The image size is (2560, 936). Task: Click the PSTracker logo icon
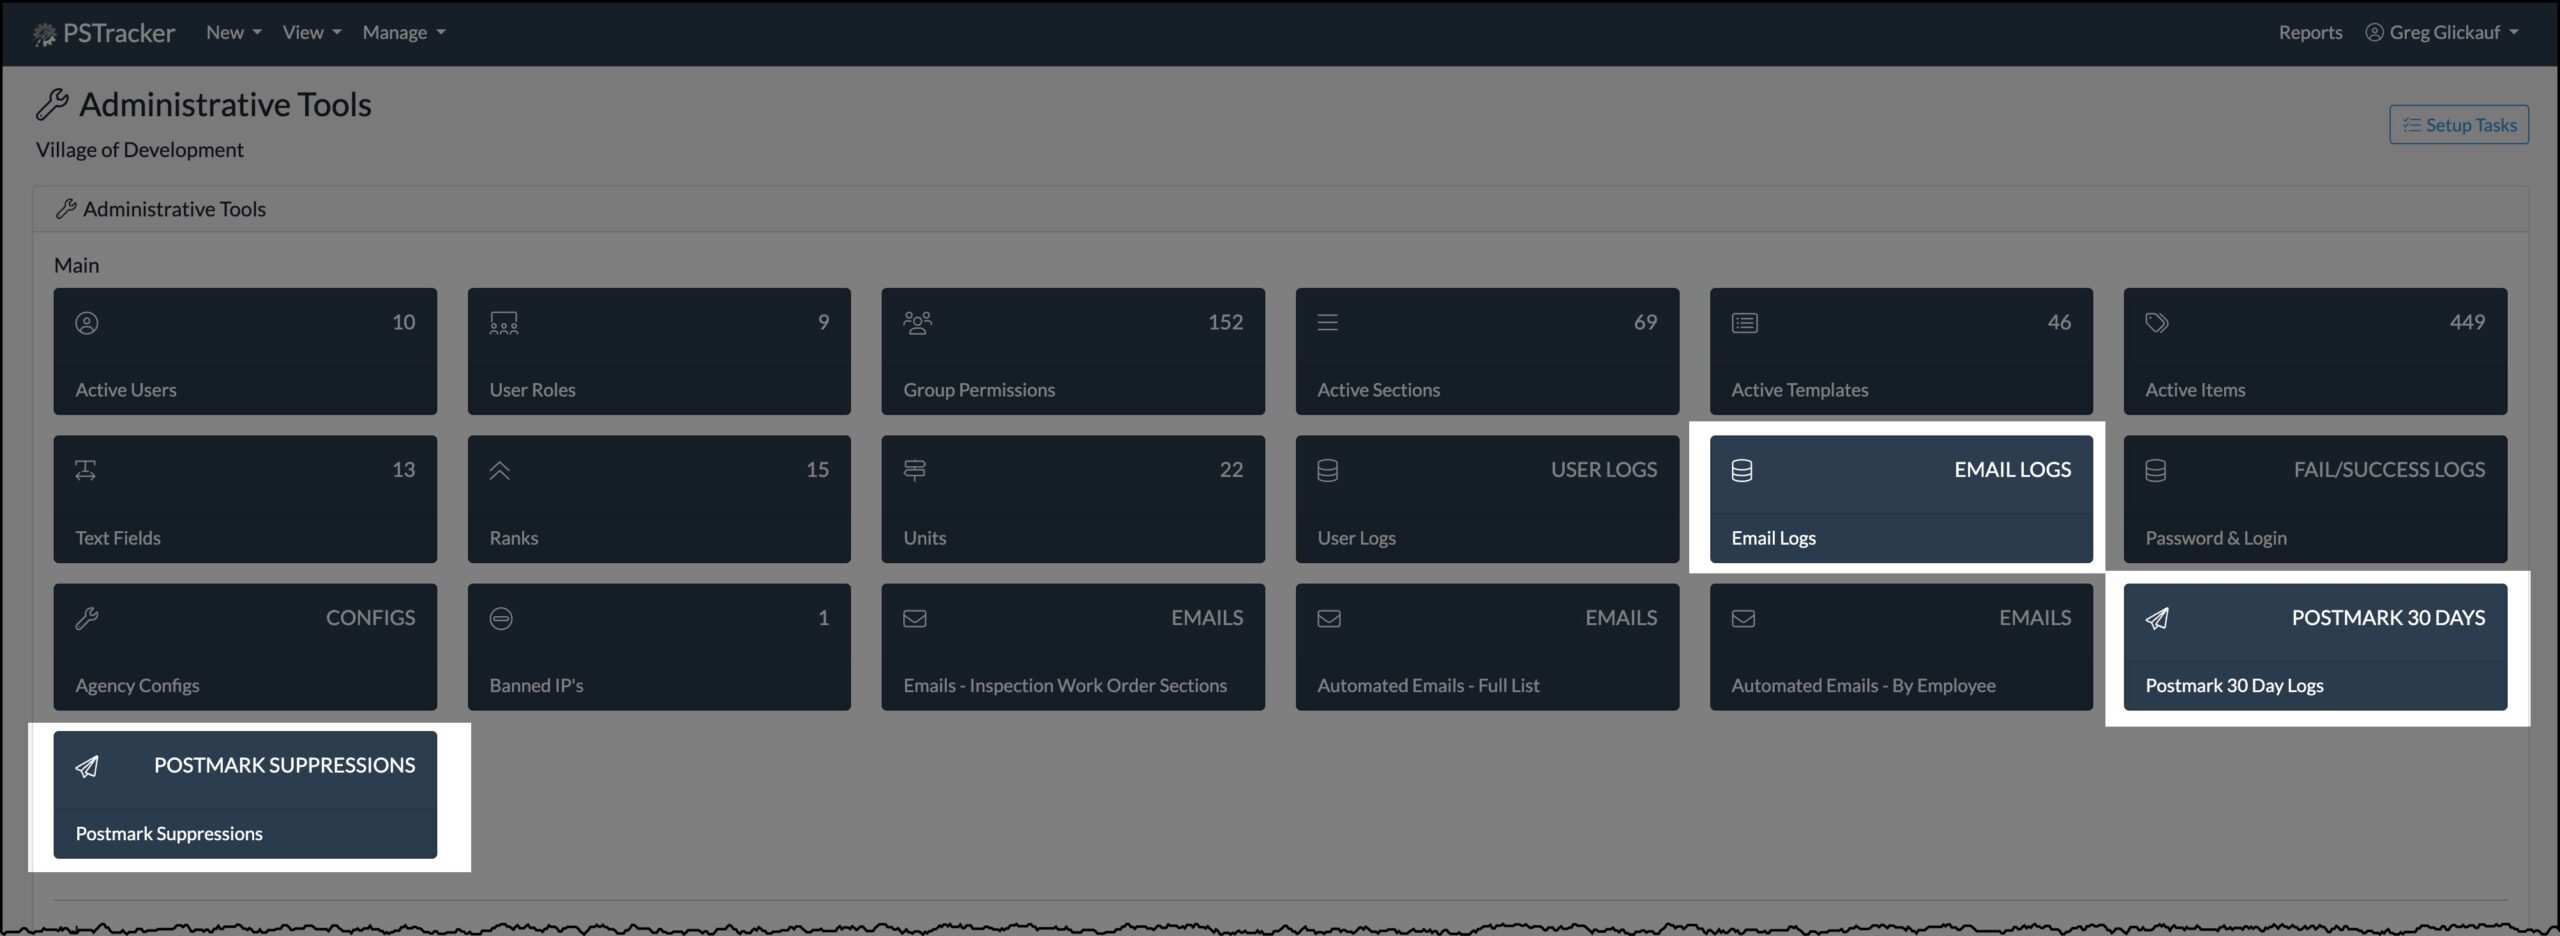(x=44, y=35)
